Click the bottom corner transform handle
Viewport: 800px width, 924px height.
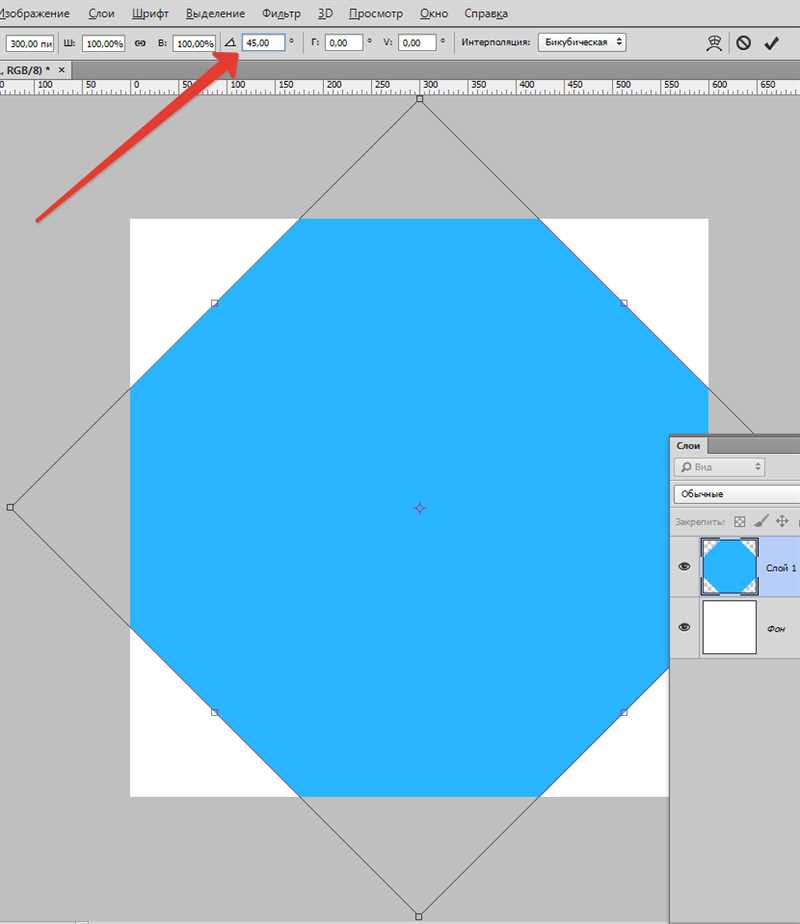click(418, 916)
